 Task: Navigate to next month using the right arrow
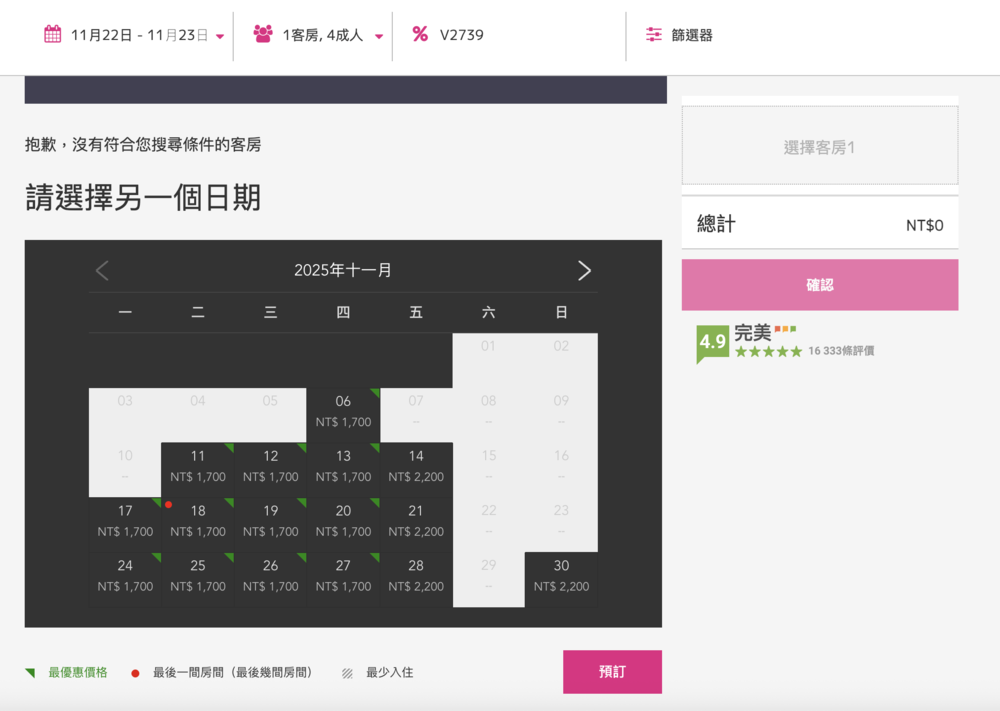[x=585, y=270]
